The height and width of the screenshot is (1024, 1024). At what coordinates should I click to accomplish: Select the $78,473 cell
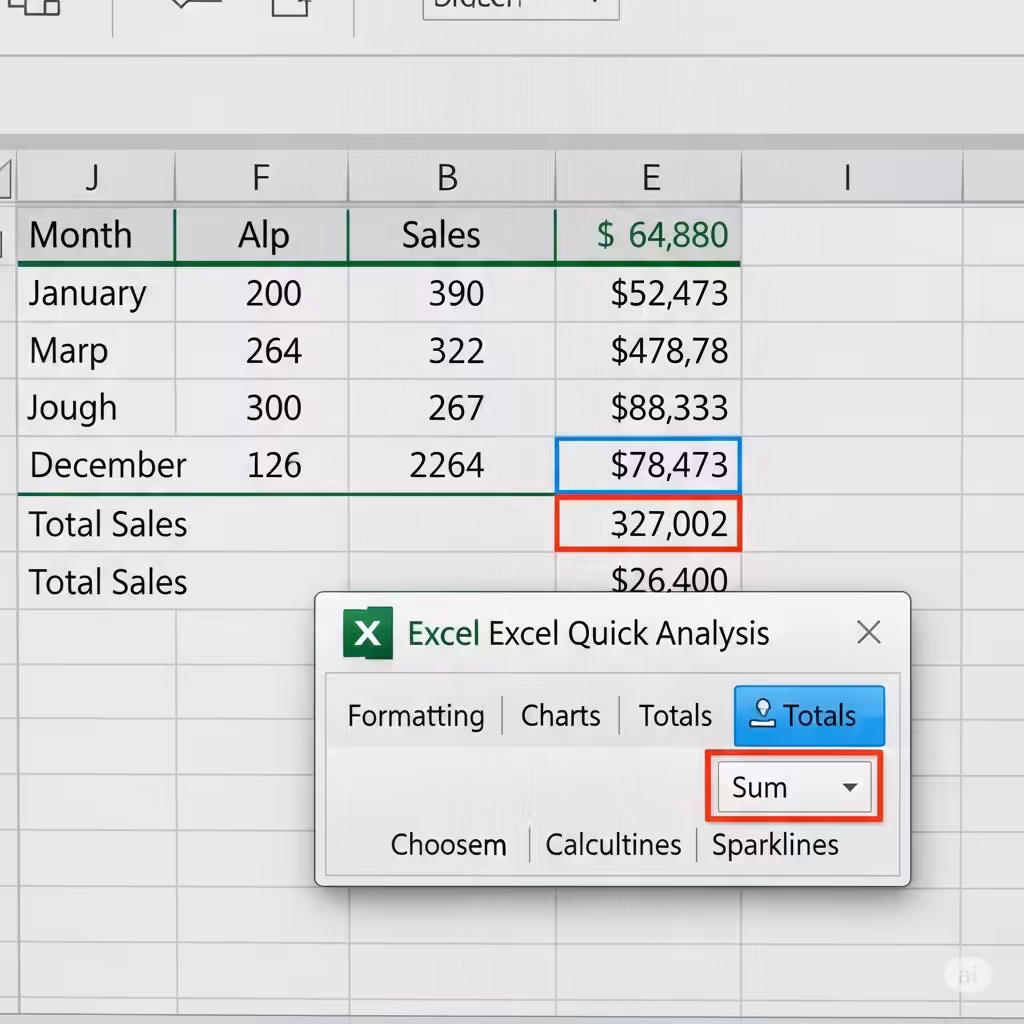click(x=648, y=465)
